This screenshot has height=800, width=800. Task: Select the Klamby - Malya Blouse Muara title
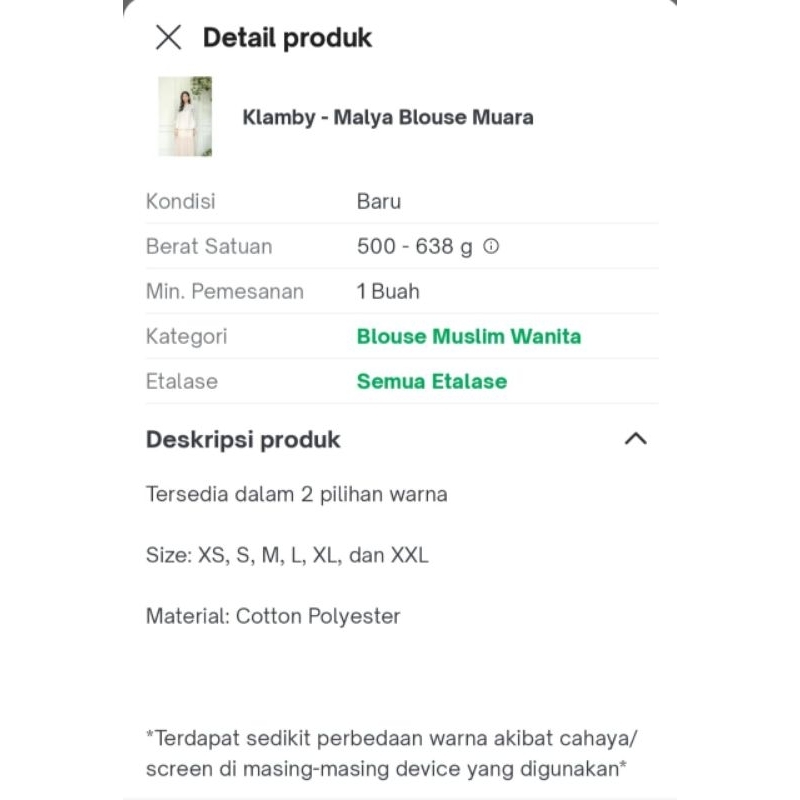click(388, 117)
